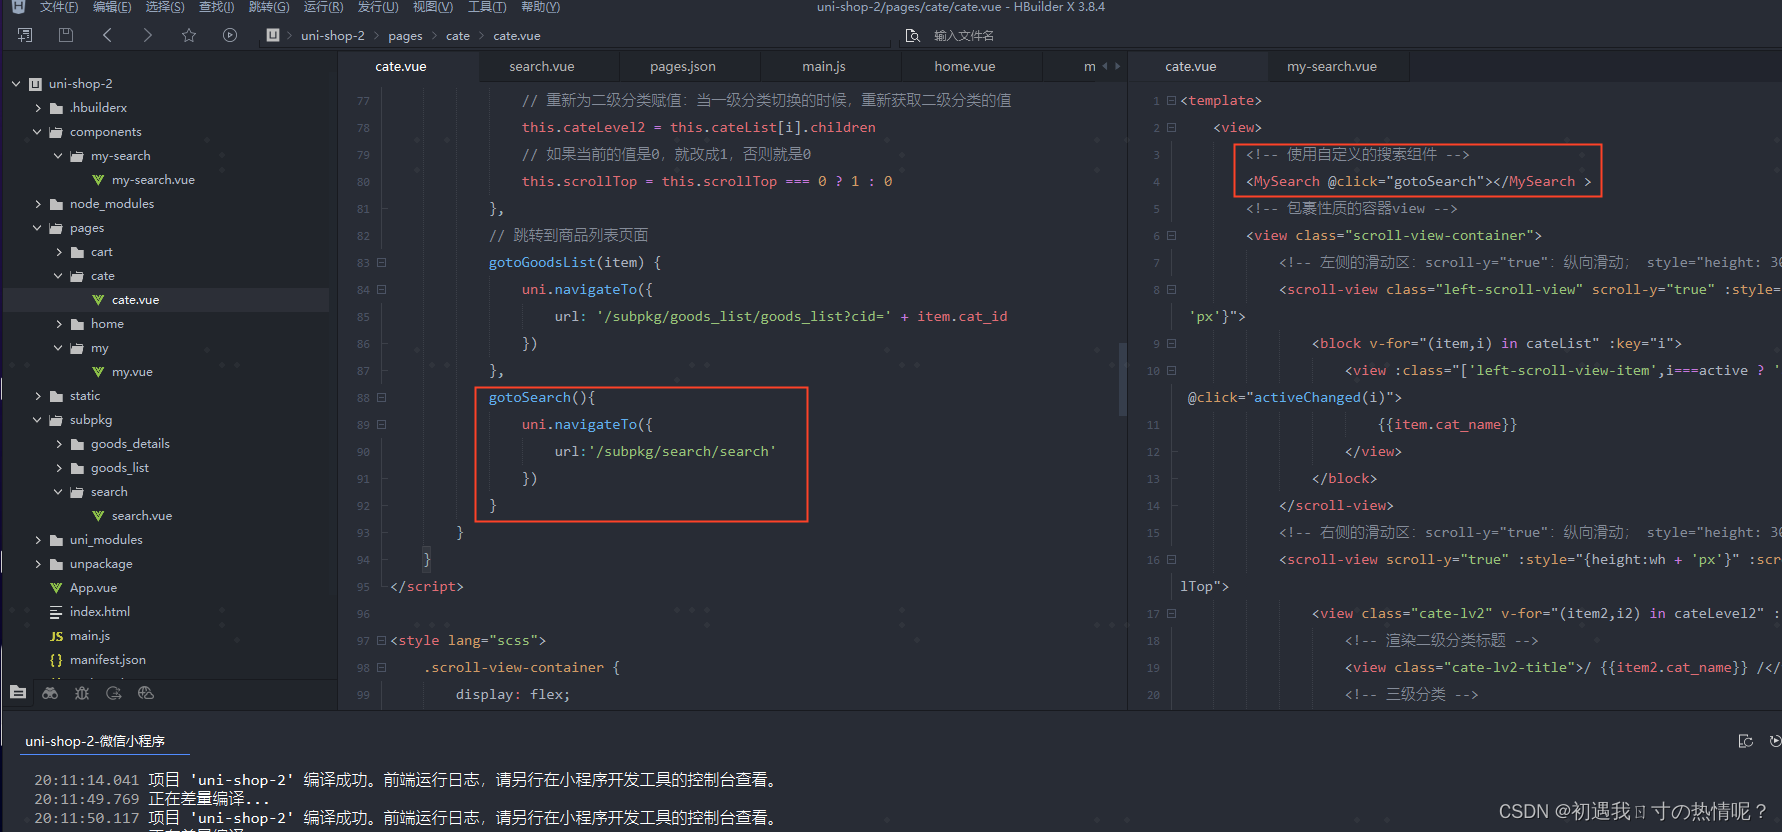The height and width of the screenshot is (832, 1782).
Task: Click the star bookmark toolbar icon
Action: [x=189, y=35]
